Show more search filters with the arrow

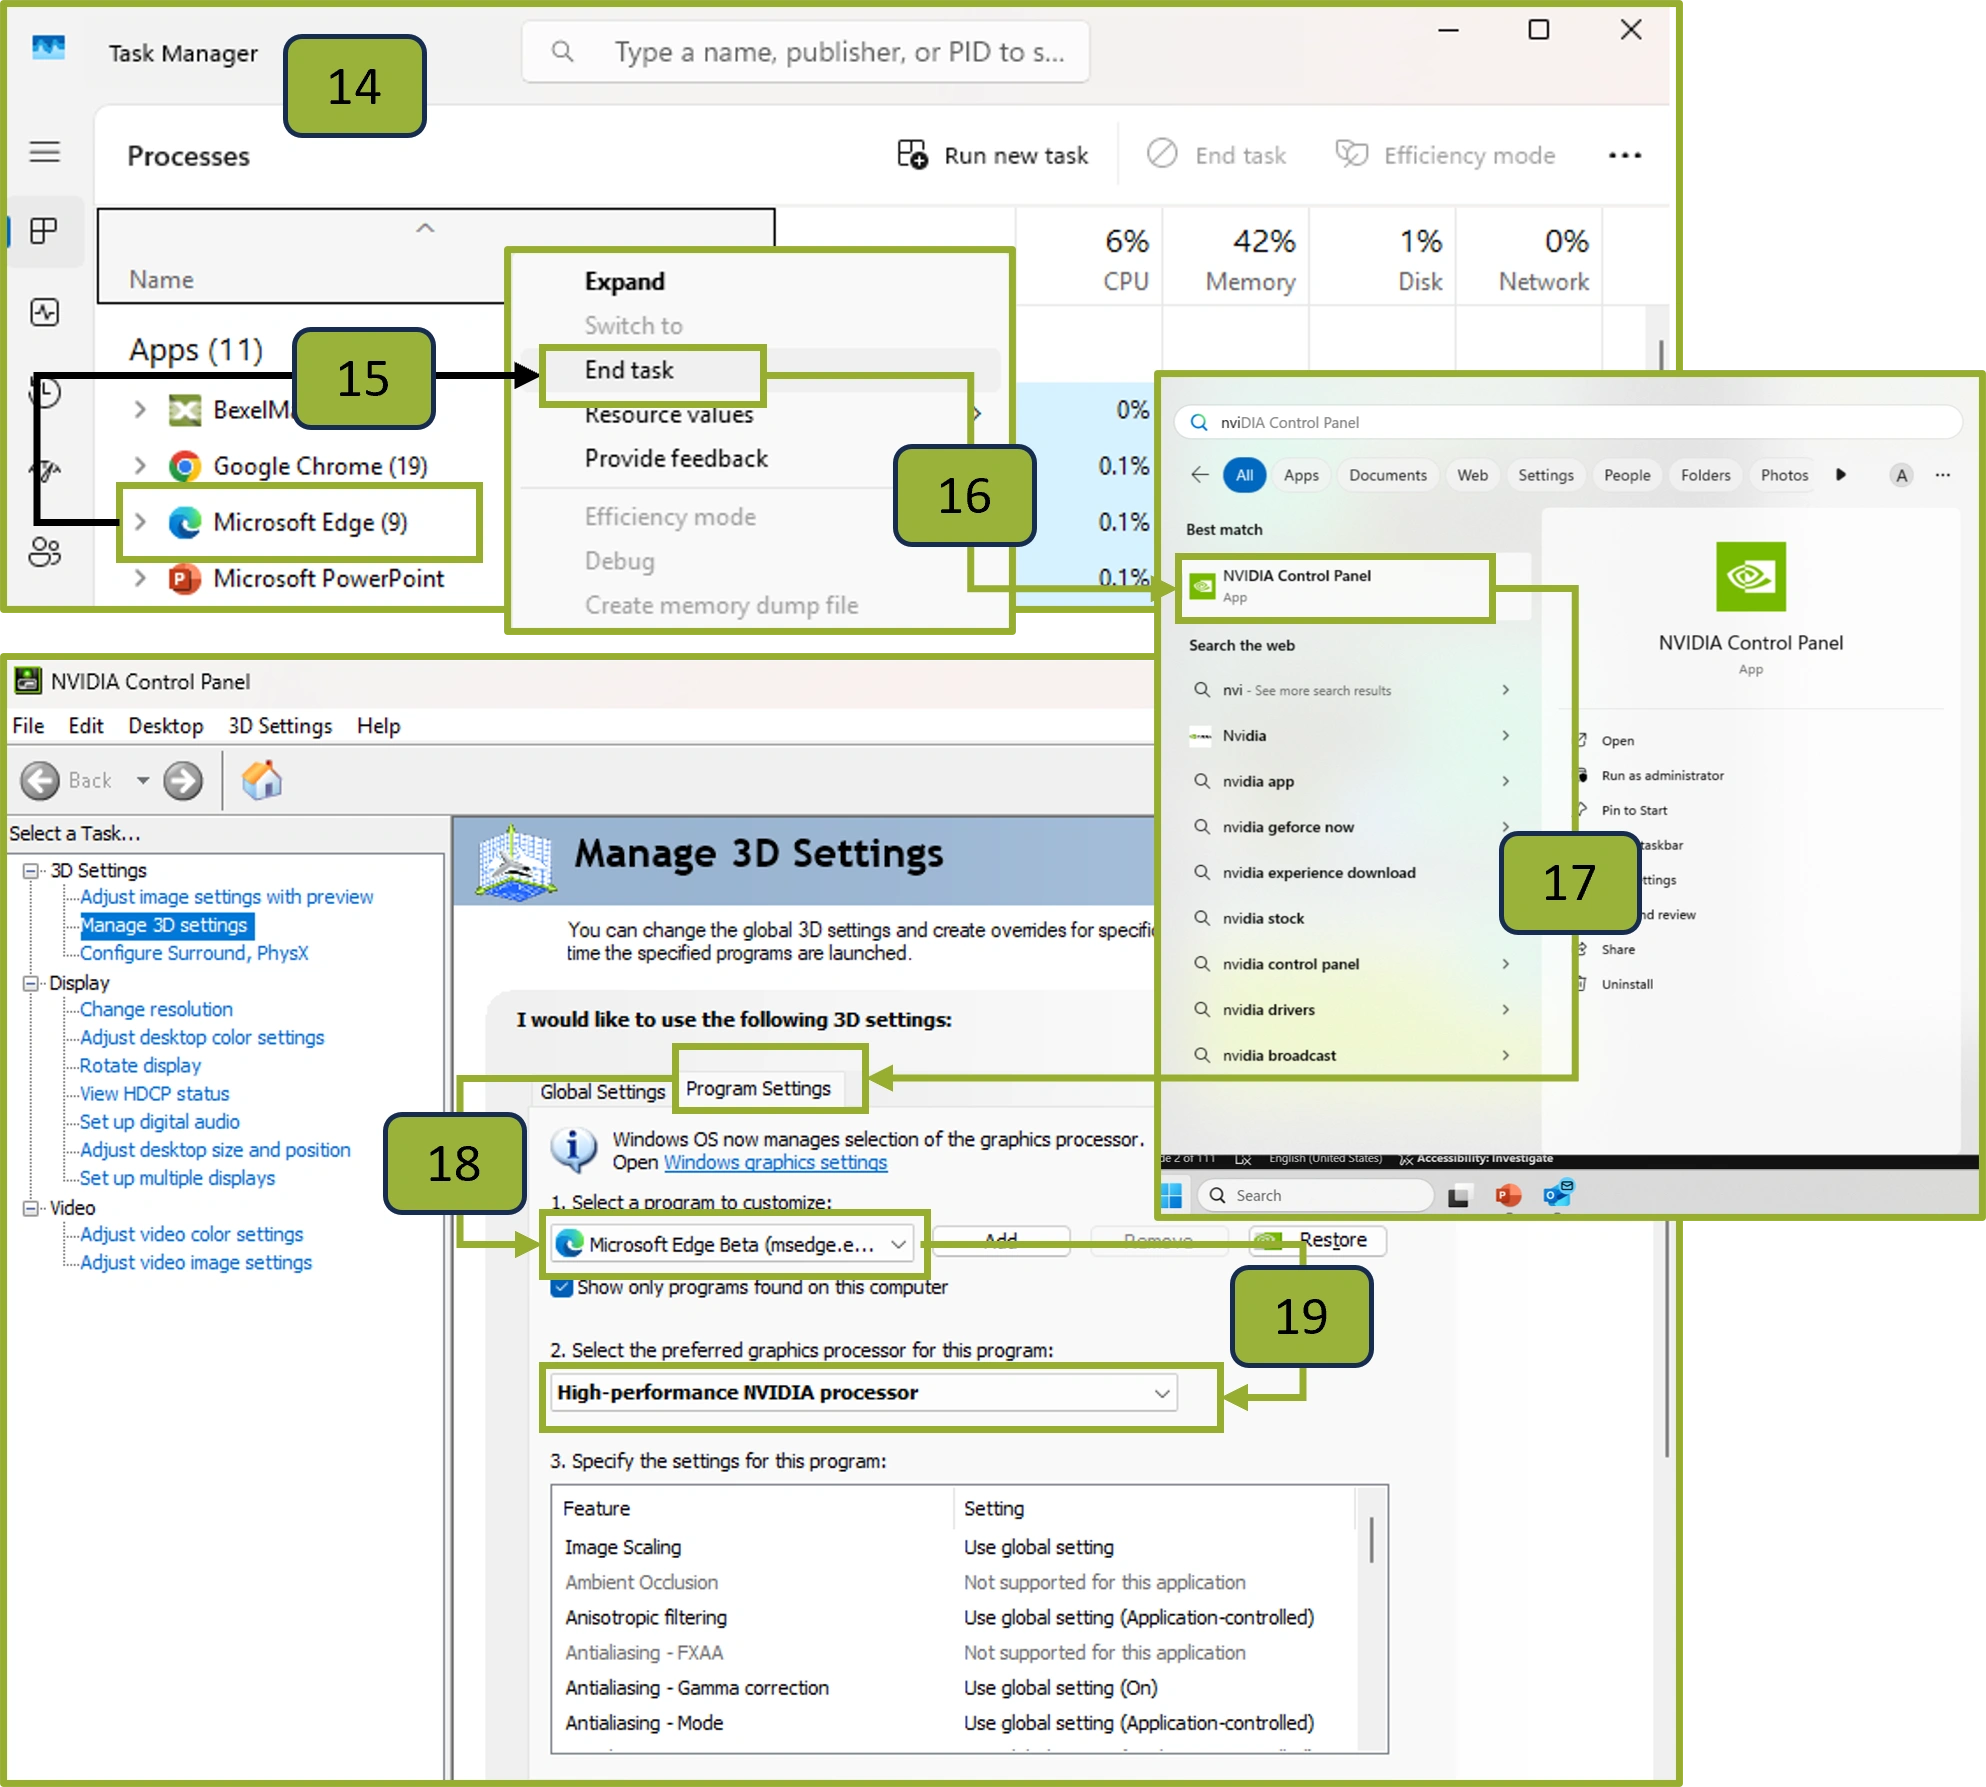1840,475
